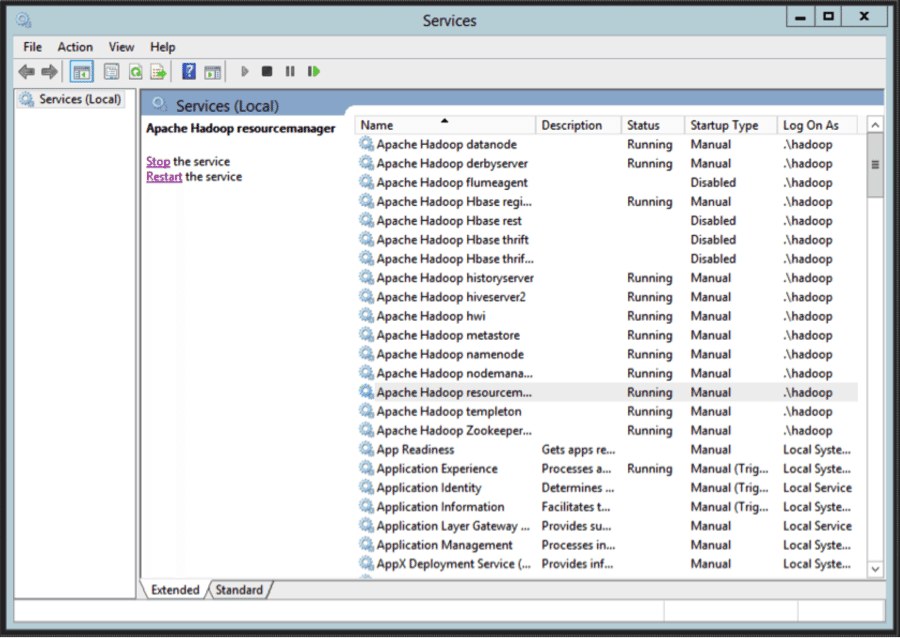The height and width of the screenshot is (638, 900).
Task: Click the Forward arrow toolbar icon
Action: pyautogui.click(x=50, y=72)
